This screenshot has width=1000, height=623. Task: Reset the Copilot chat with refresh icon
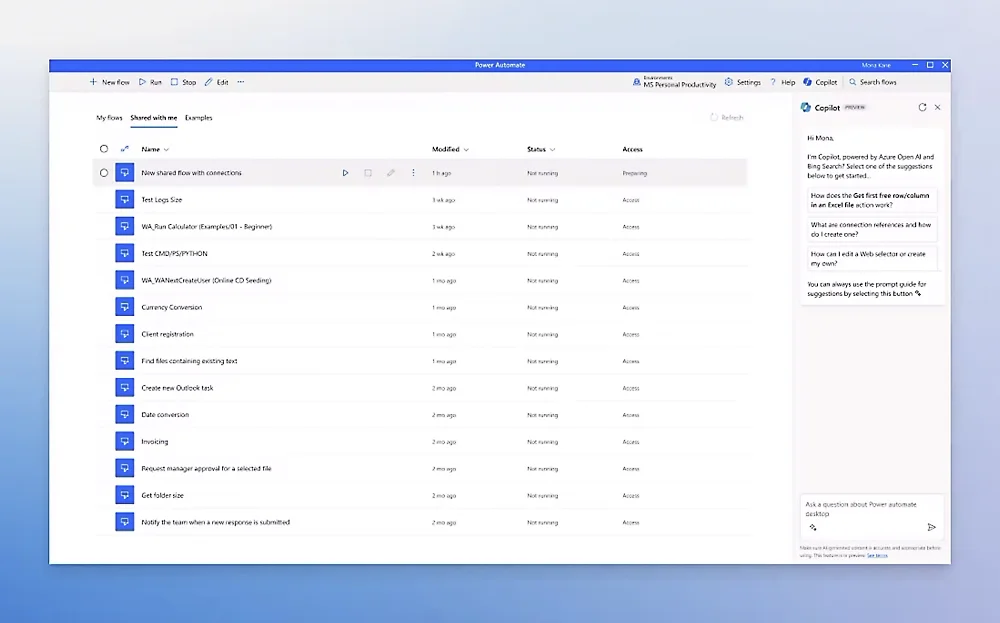pos(922,107)
